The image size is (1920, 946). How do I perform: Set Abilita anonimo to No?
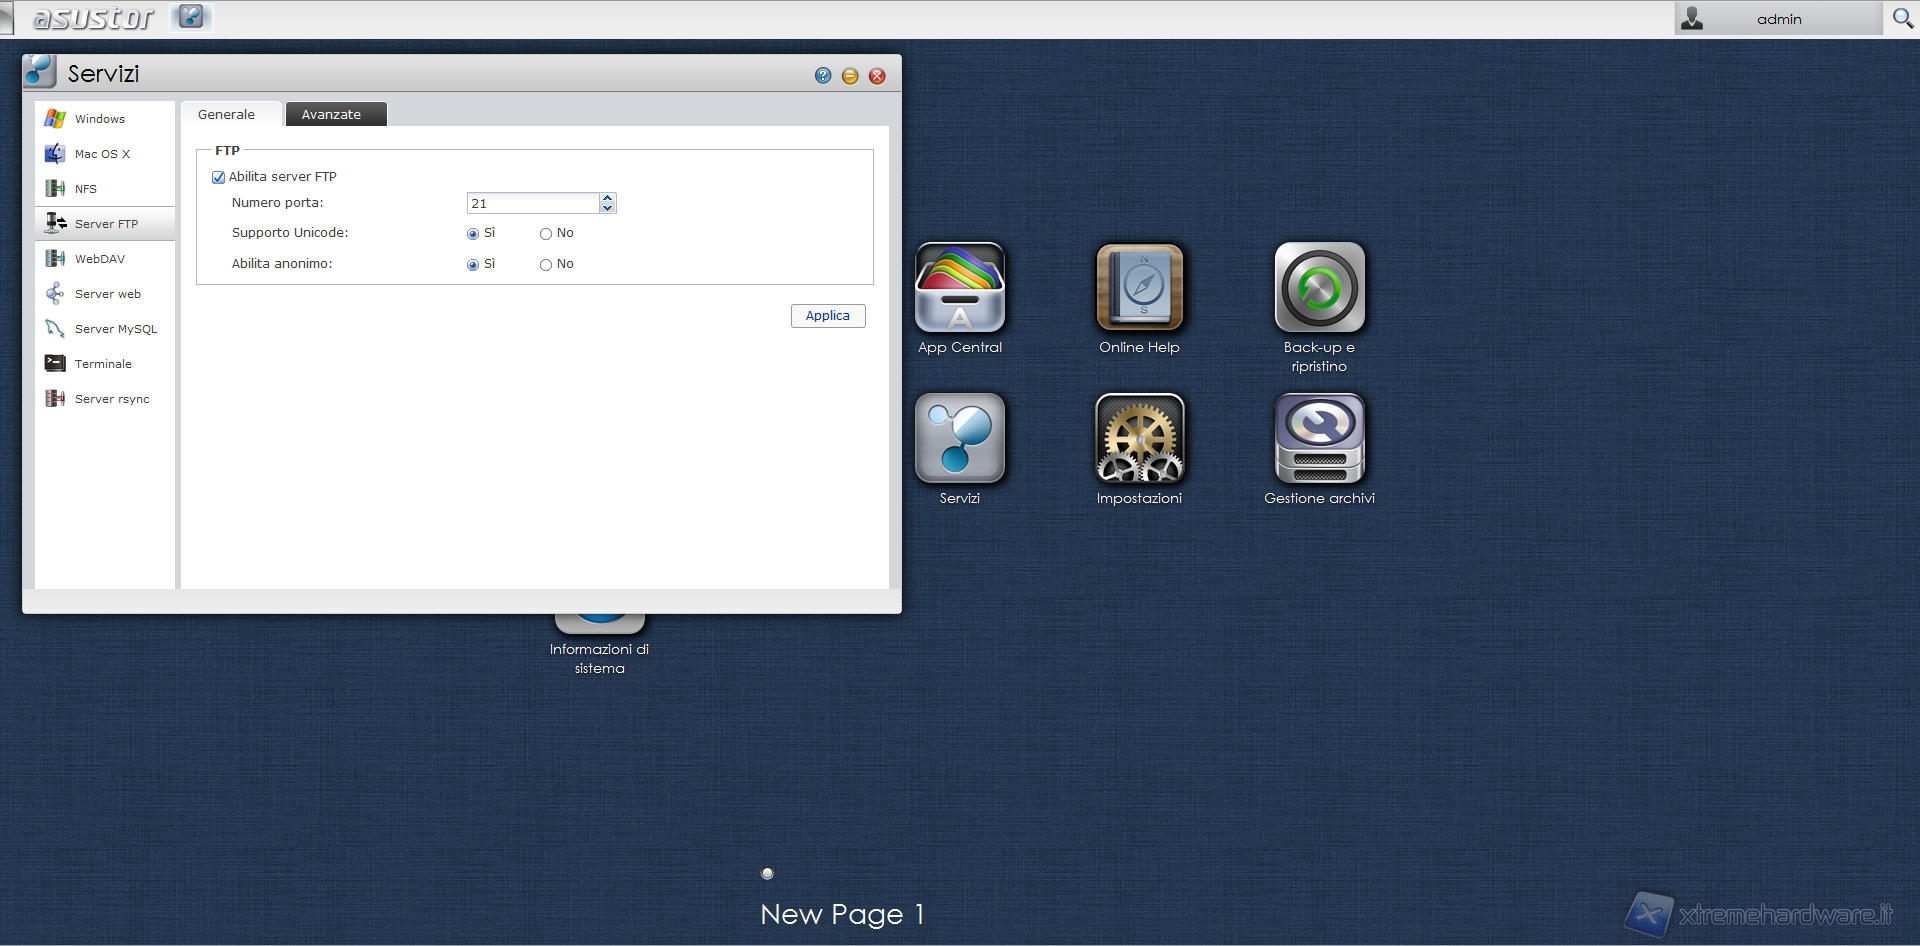coord(546,265)
